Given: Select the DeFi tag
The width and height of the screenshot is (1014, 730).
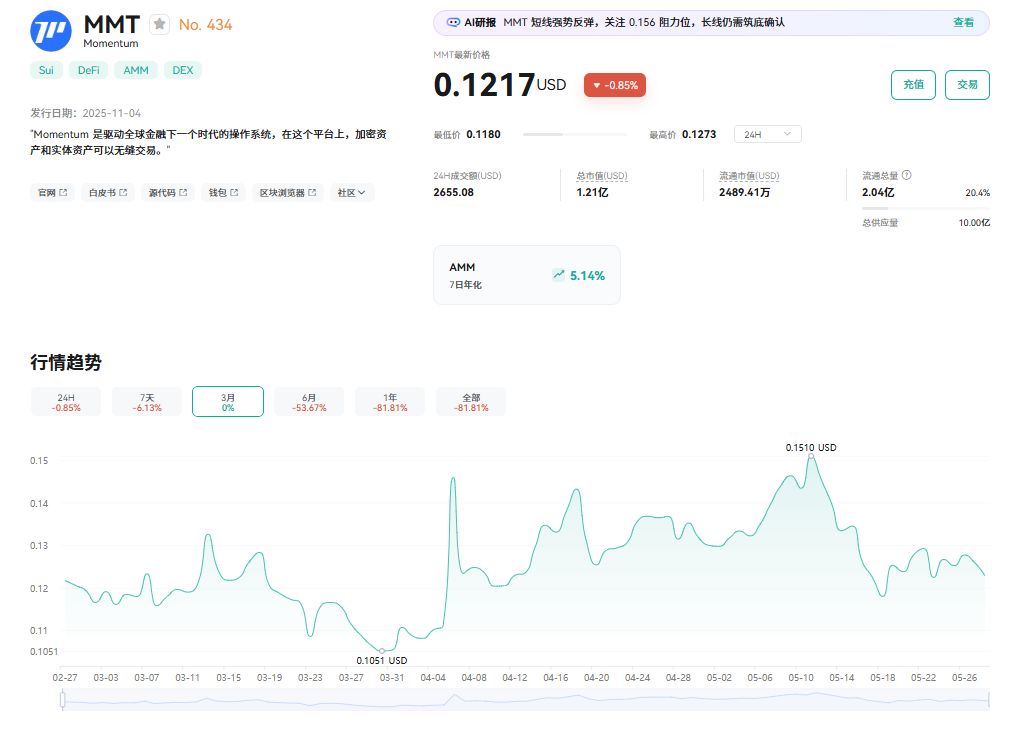Looking at the screenshot, I should (x=89, y=70).
